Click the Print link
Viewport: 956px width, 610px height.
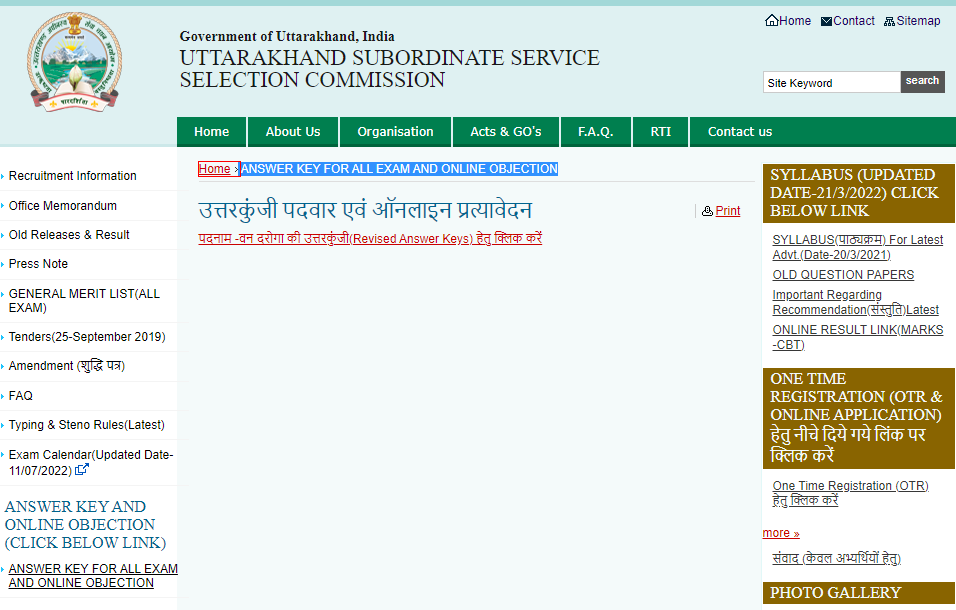coord(728,211)
